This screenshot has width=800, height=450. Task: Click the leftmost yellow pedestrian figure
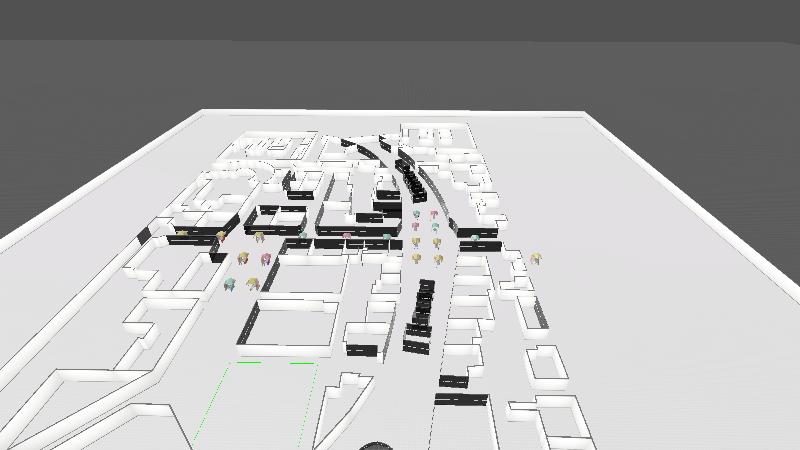click(183, 233)
